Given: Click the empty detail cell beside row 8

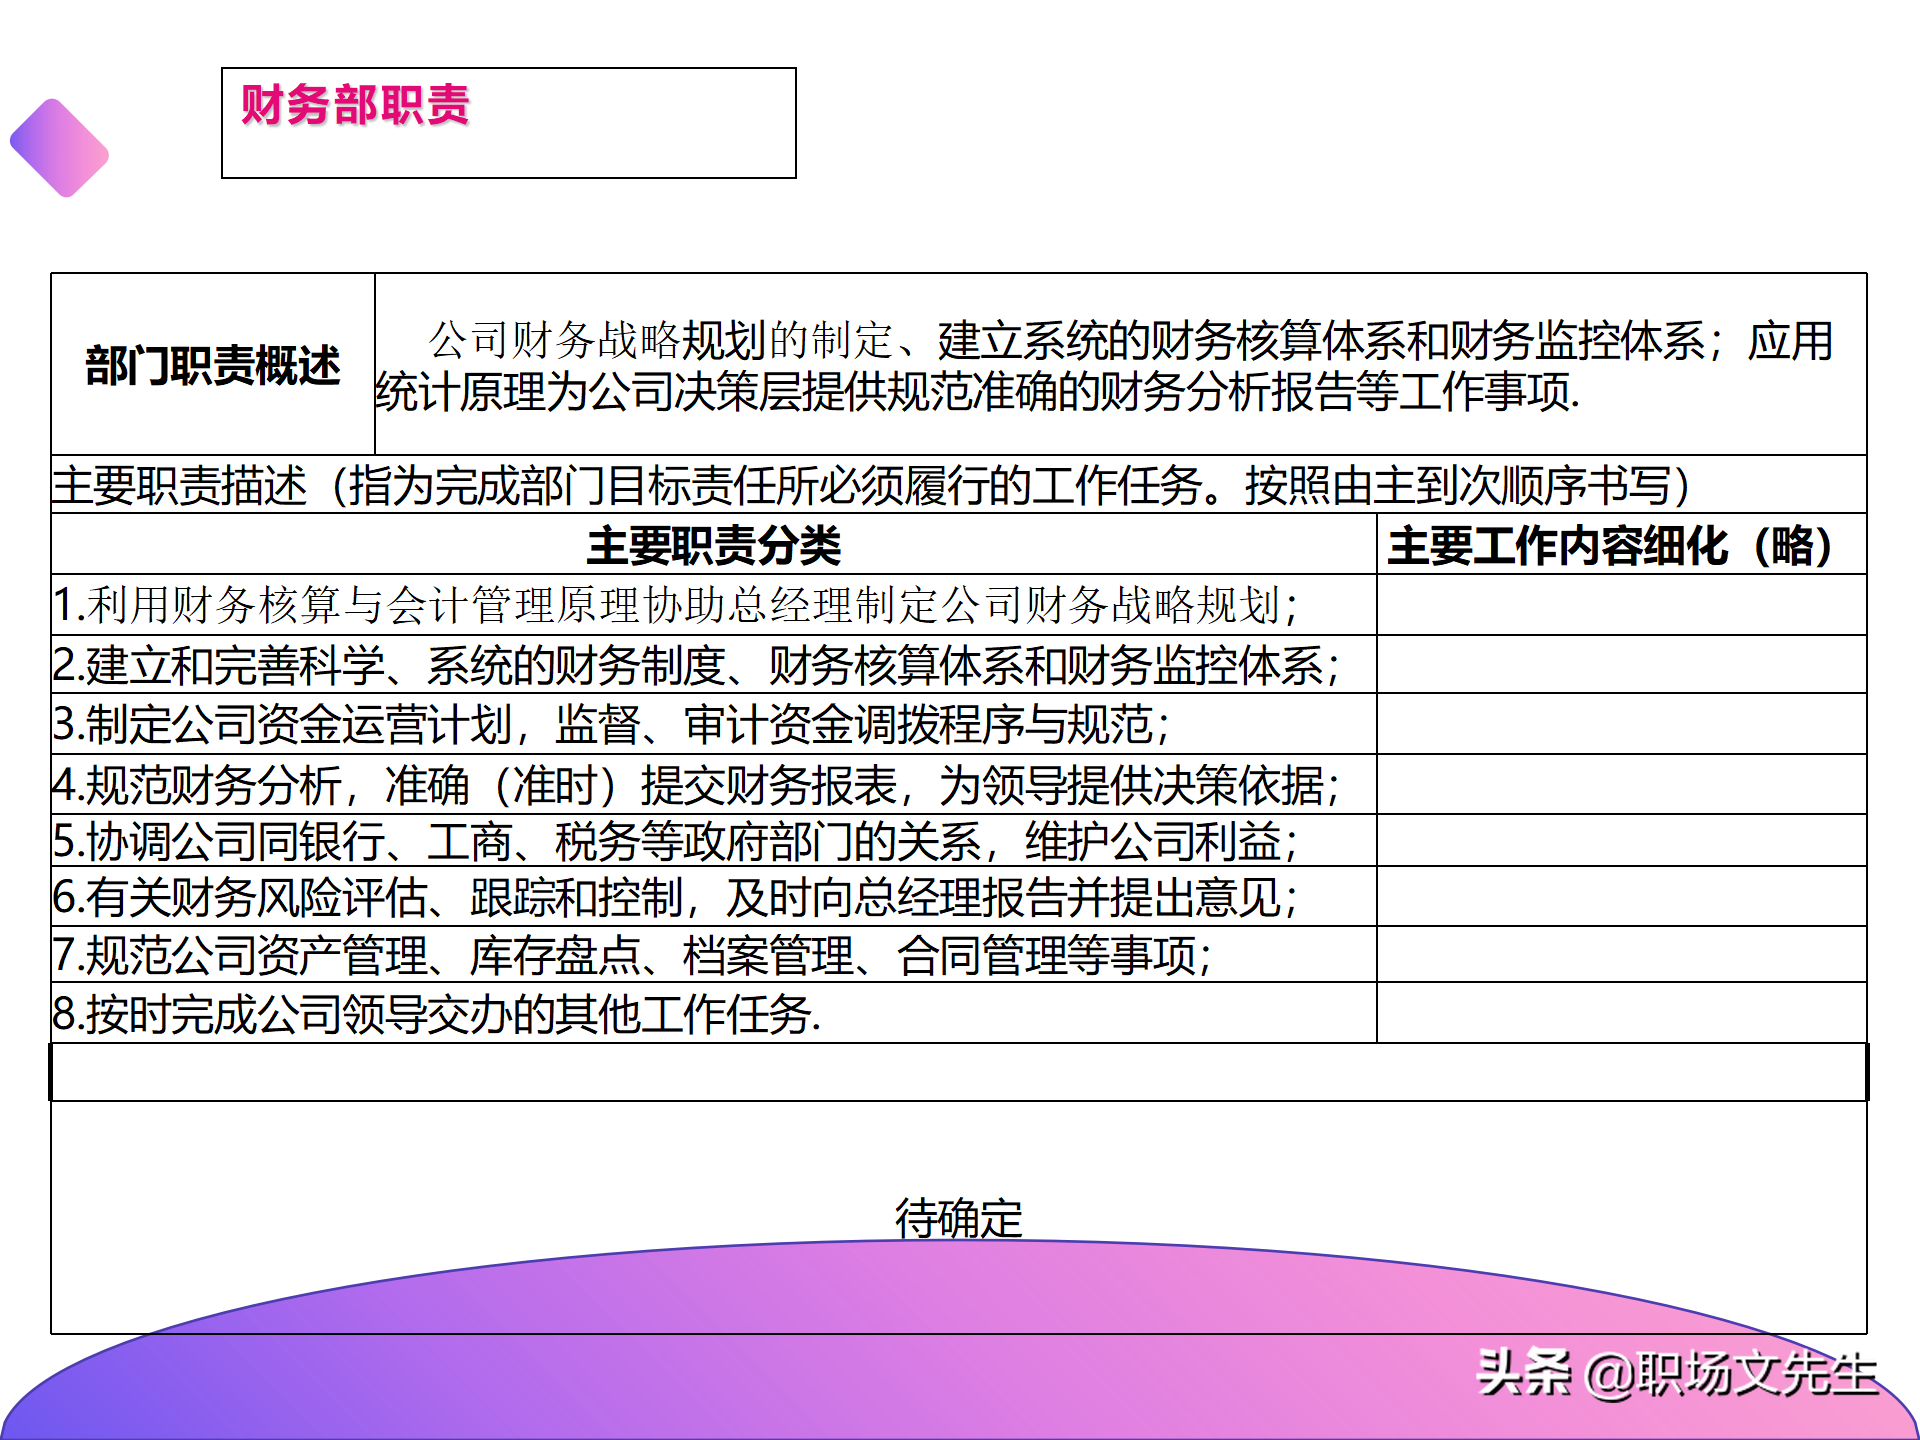Looking at the screenshot, I should (x=1621, y=1013).
